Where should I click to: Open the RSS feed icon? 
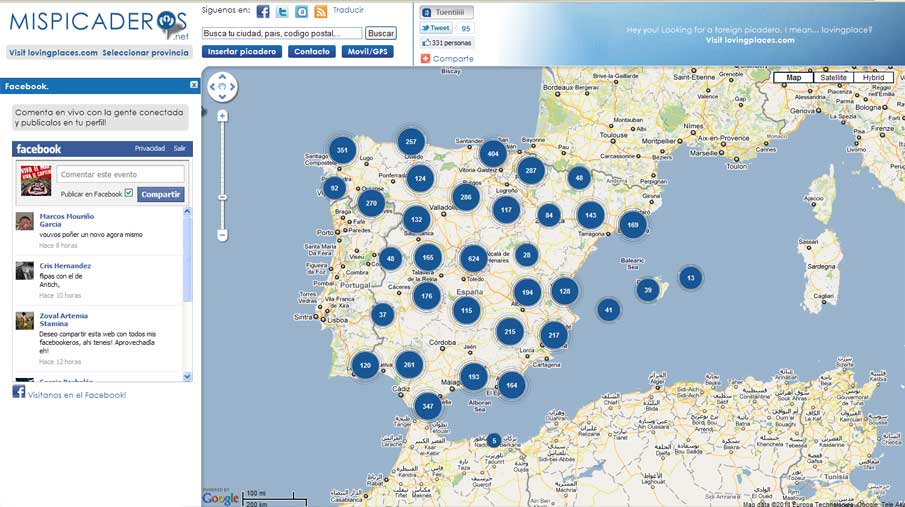tap(321, 12)
